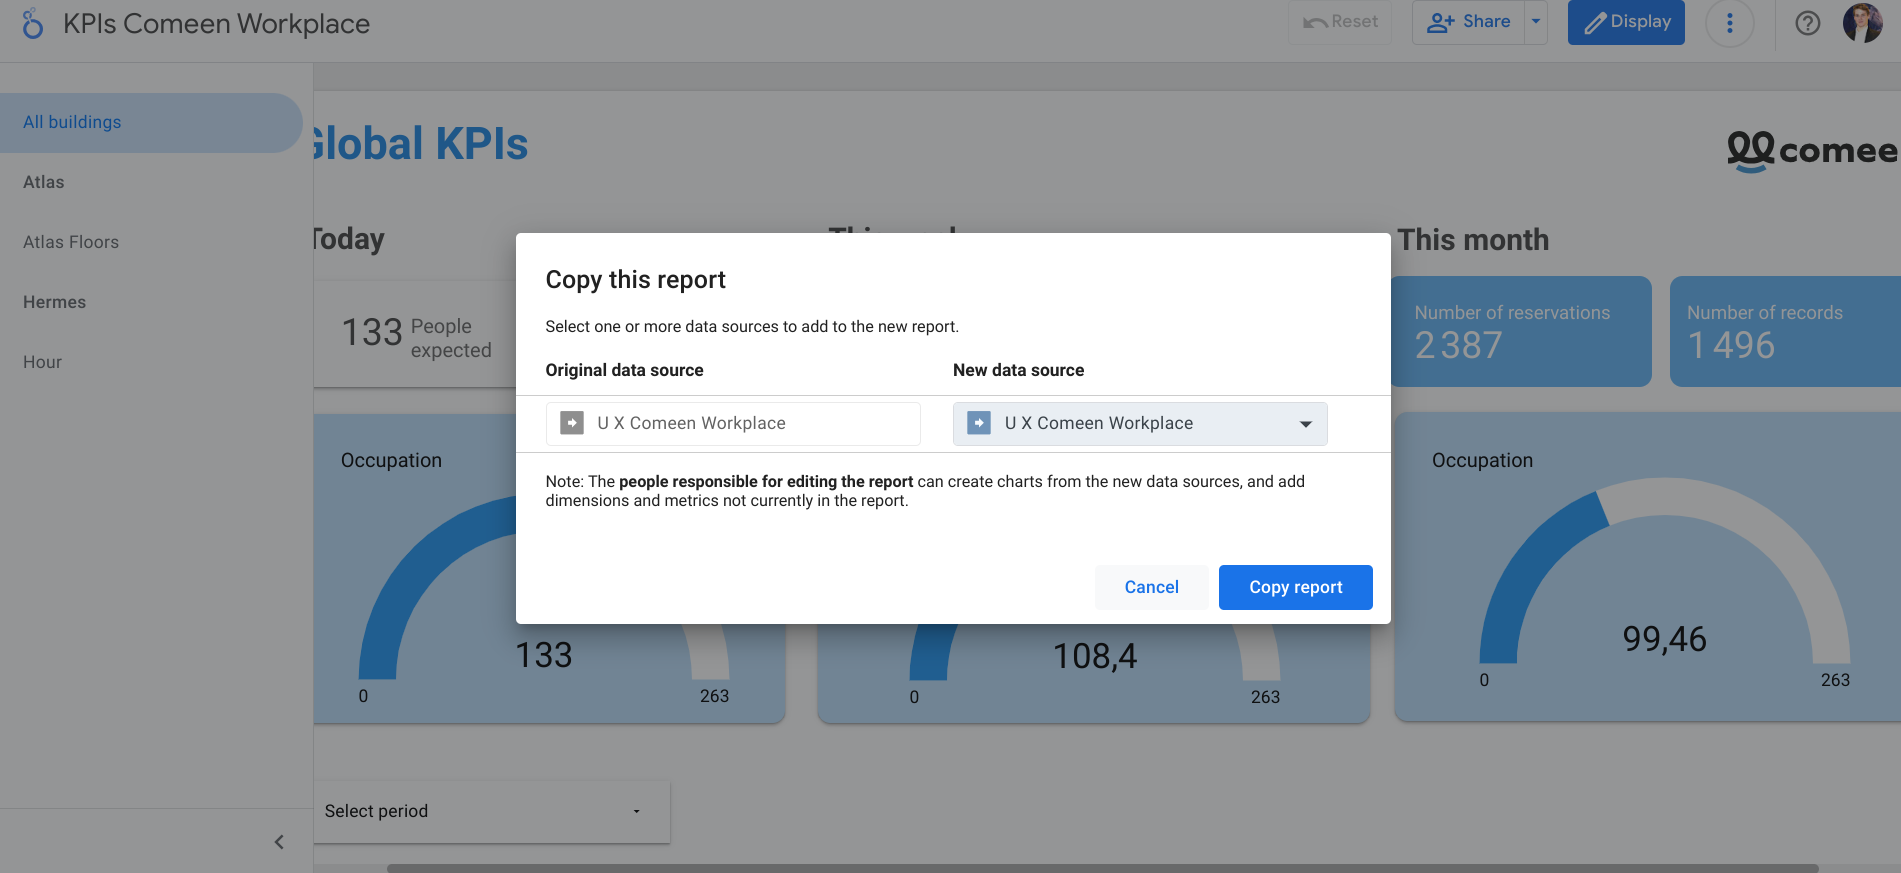Click the KPIs Comeen Workplace report title
Screen dimensions: 1901x873
(216, 23)
